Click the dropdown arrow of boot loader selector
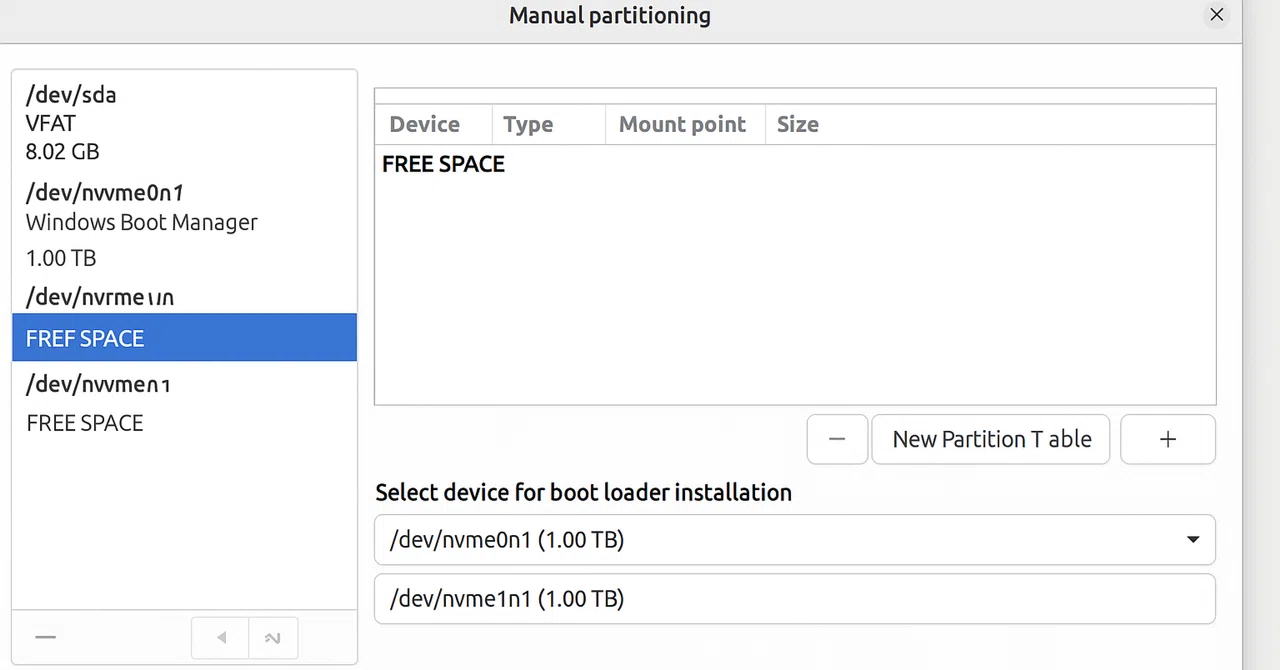Image resolution: width=1280 pixels, height=670 pixels. [1192, 540]
